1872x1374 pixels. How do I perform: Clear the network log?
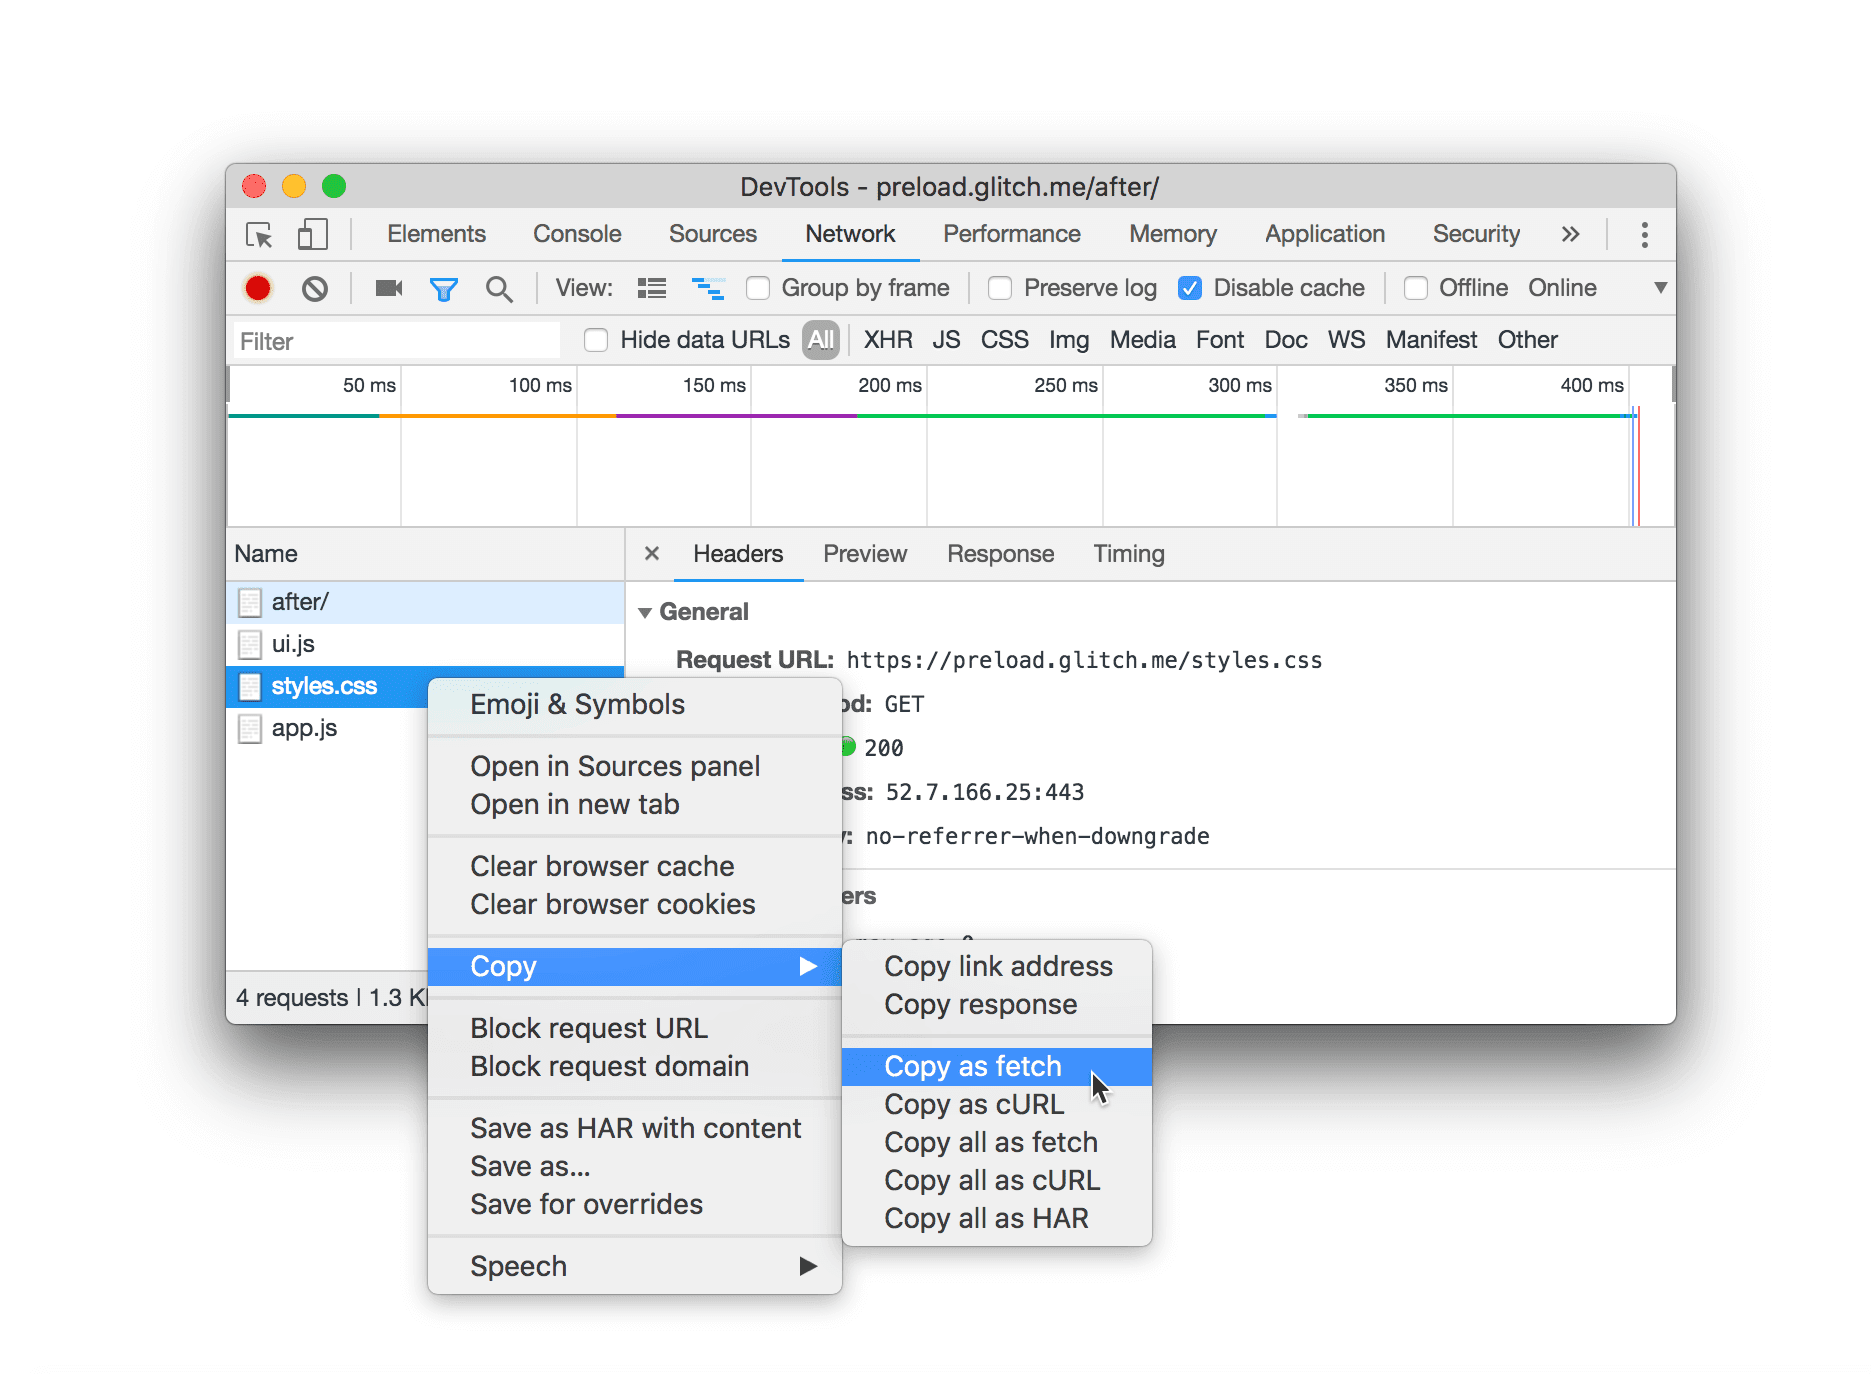pyautogui.click(x=316, y=288)
